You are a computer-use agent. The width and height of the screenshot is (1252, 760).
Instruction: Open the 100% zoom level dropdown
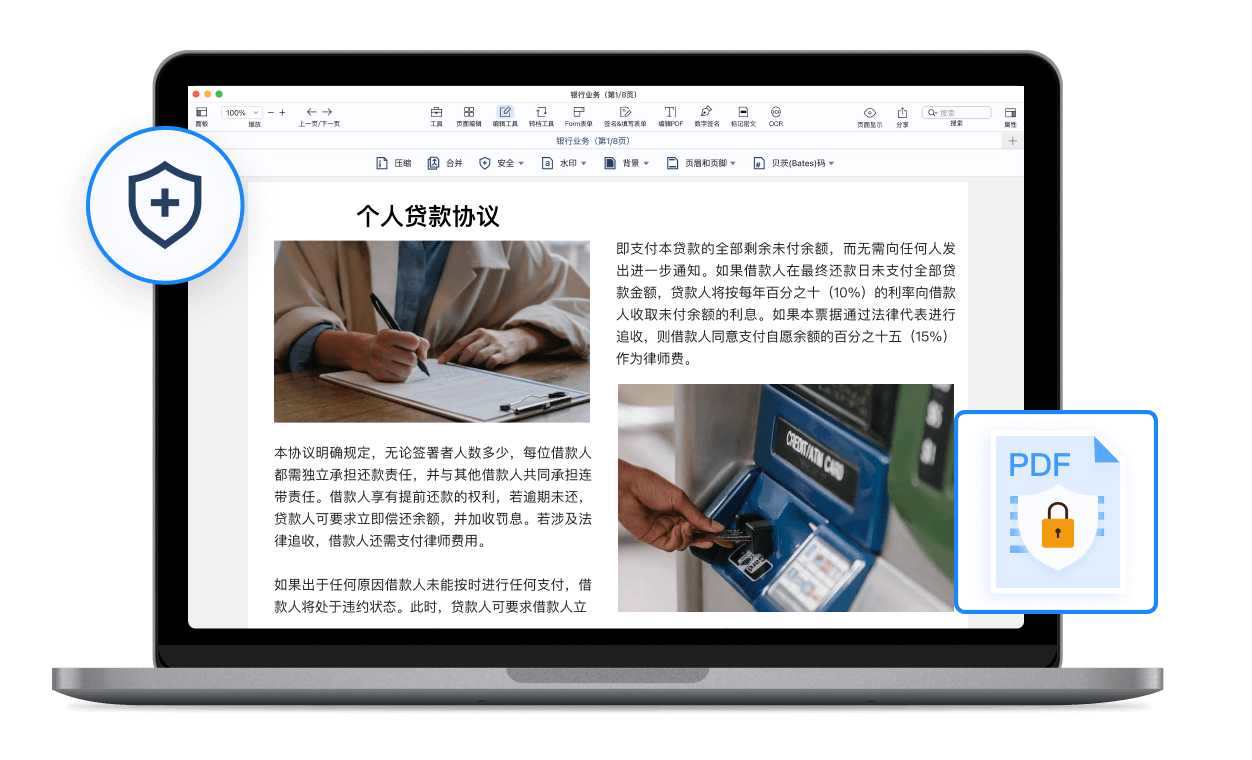(x=241, y=113)
